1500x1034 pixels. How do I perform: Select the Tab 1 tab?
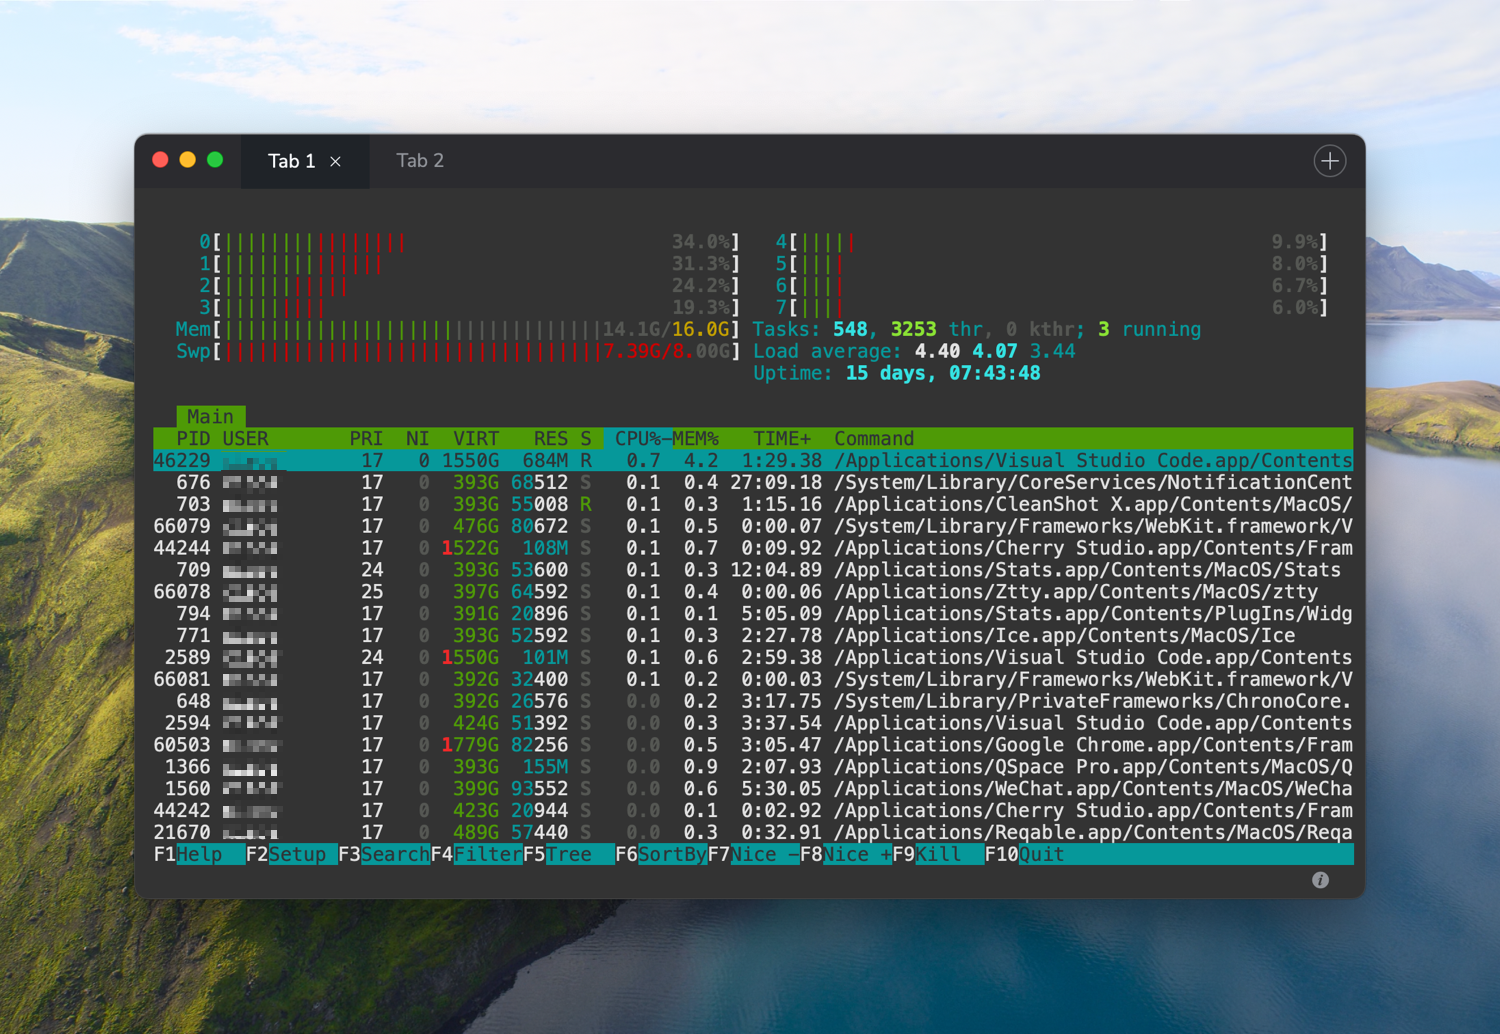pyautogui.click(x=290, y=161)
